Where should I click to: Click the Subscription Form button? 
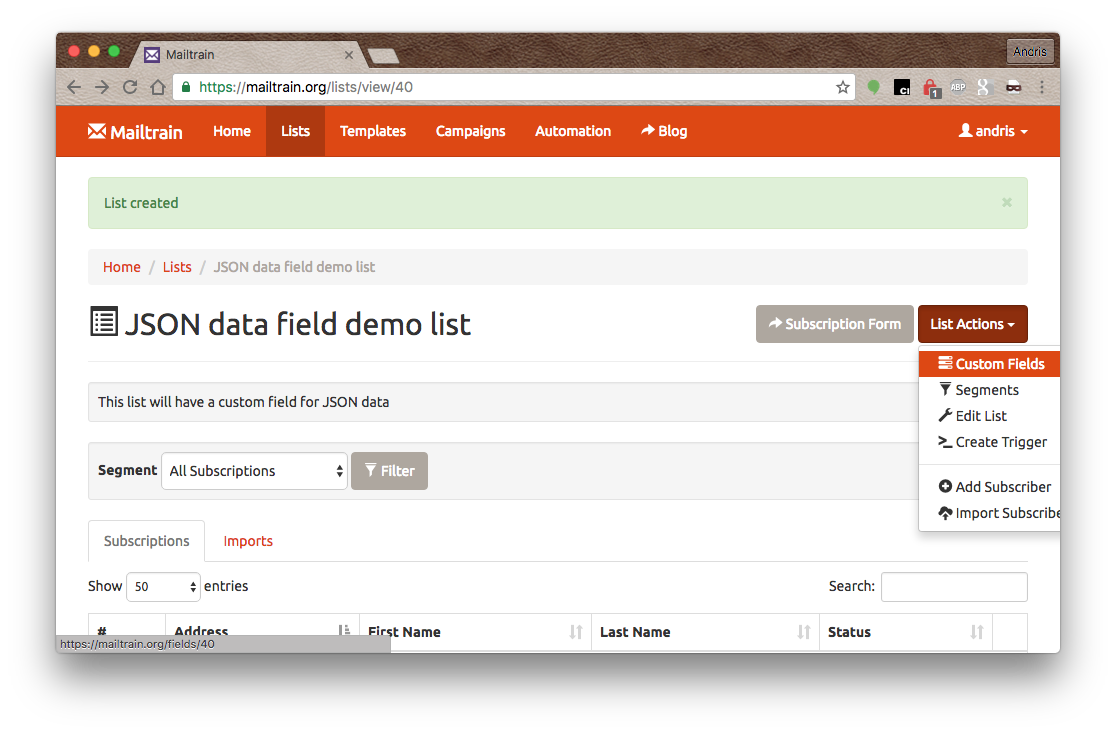point(834,324)
